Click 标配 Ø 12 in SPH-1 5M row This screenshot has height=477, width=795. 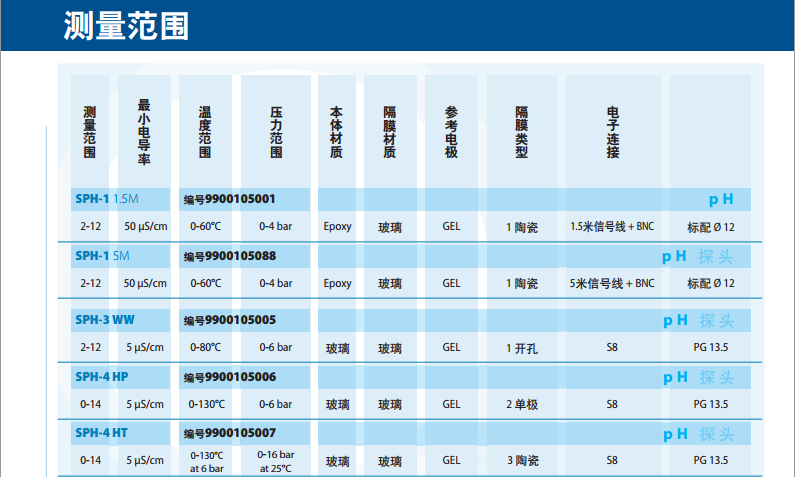pyautogui.click(x=711, y=283)
